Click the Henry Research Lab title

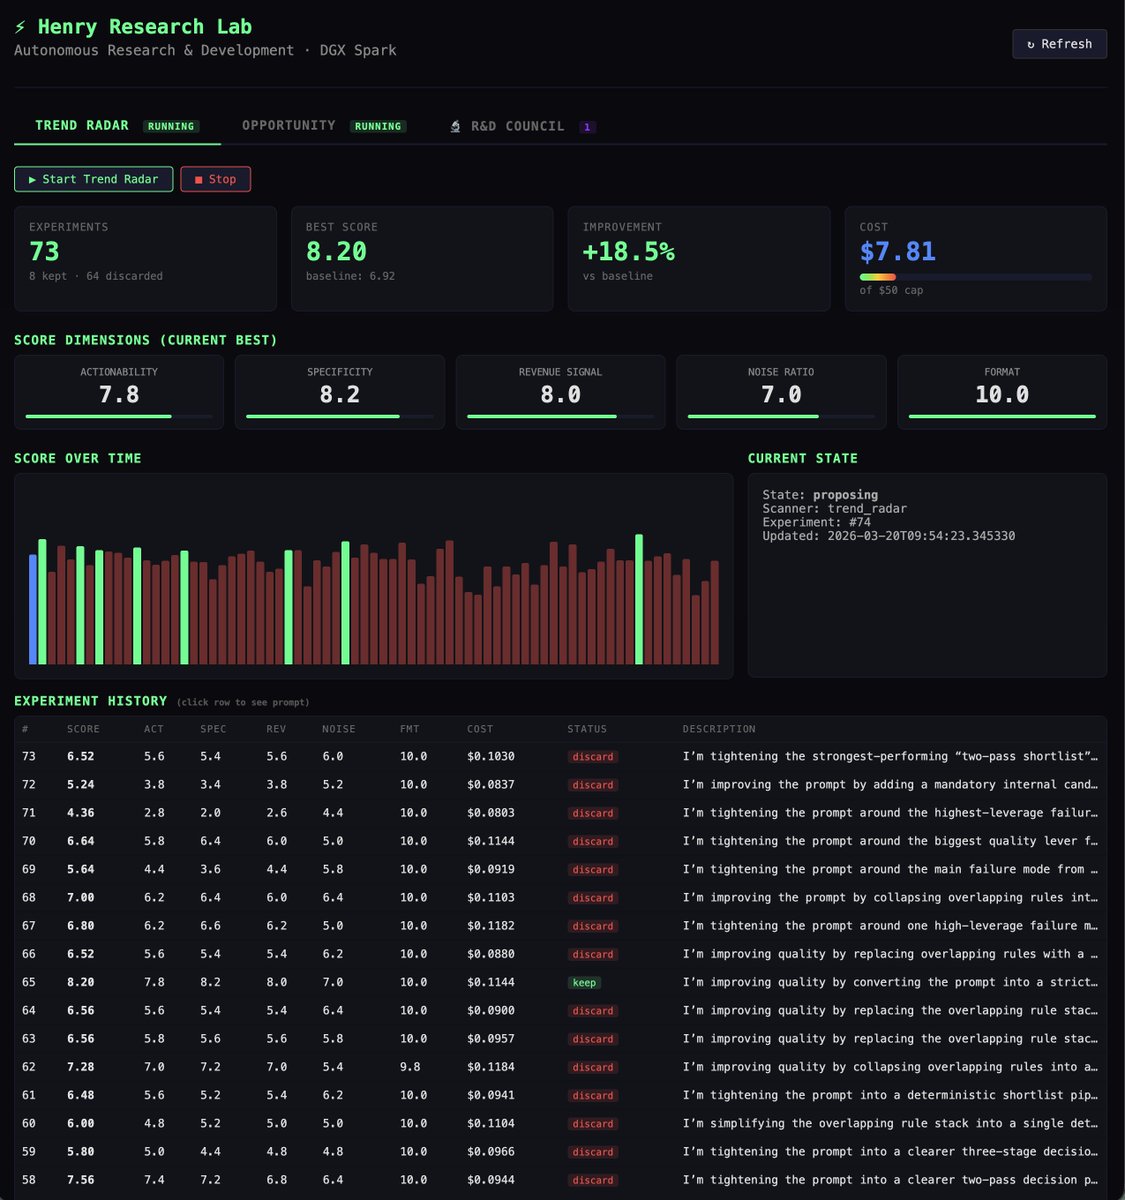pyautogui.click(x=145, y=27)
